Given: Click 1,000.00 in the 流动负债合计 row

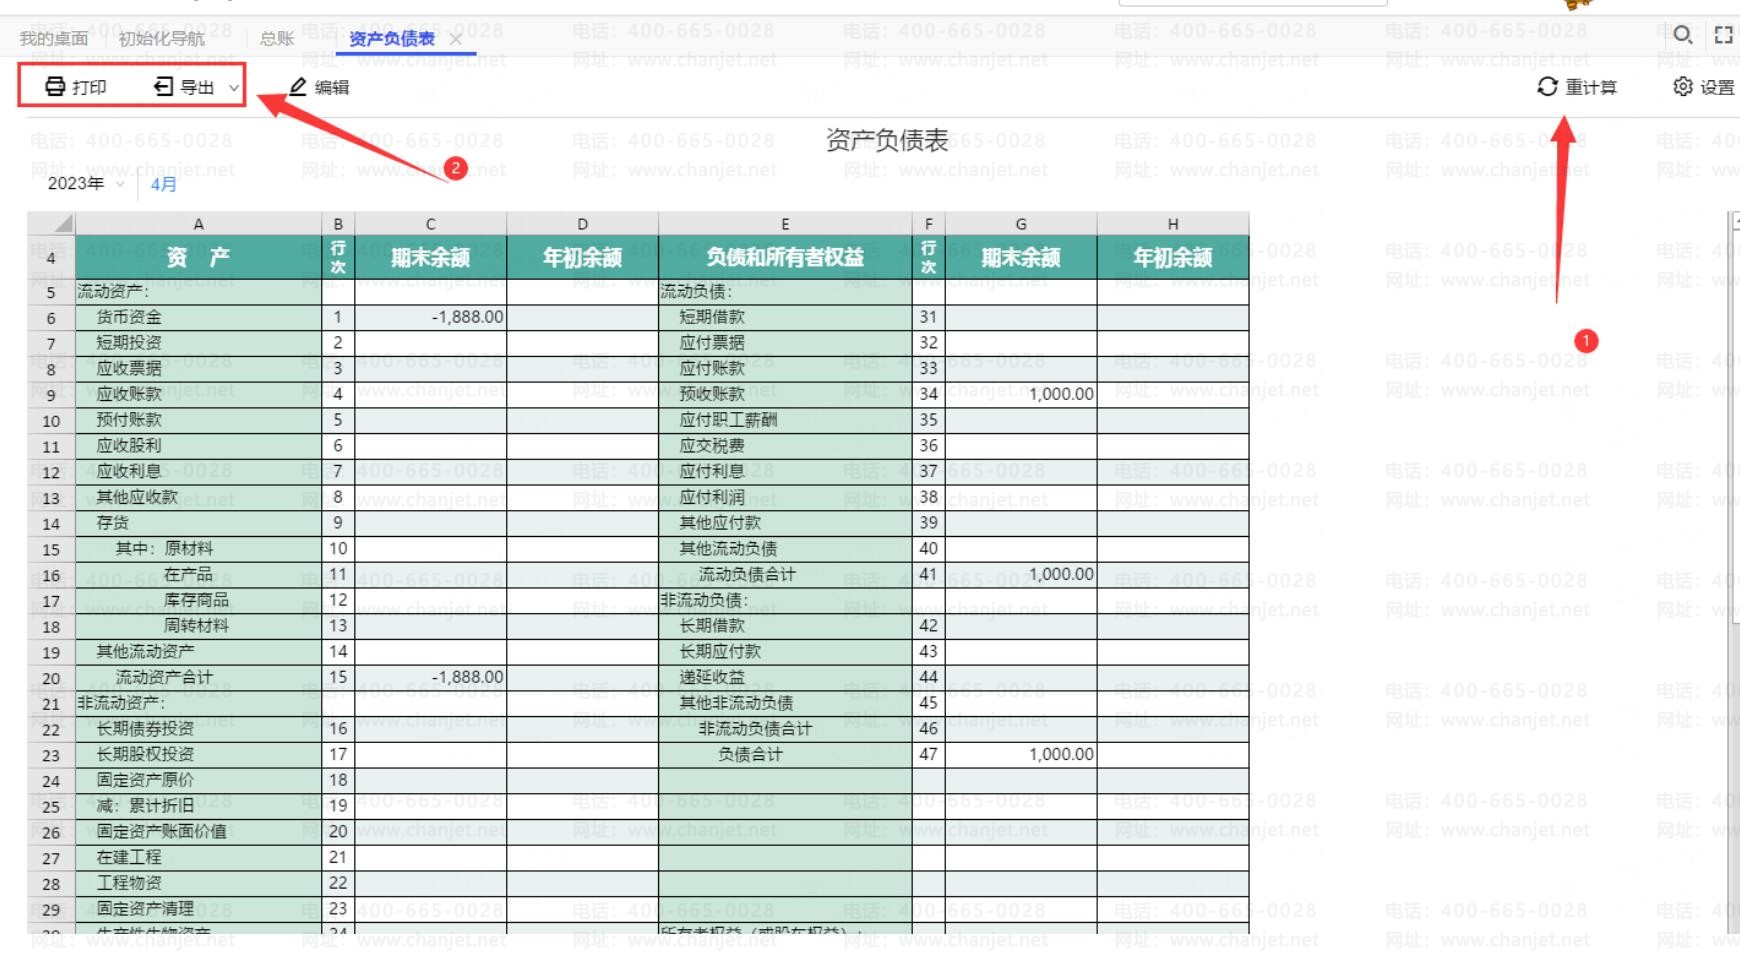Looking at the screenshot, I should click(x=1020, y=574).
